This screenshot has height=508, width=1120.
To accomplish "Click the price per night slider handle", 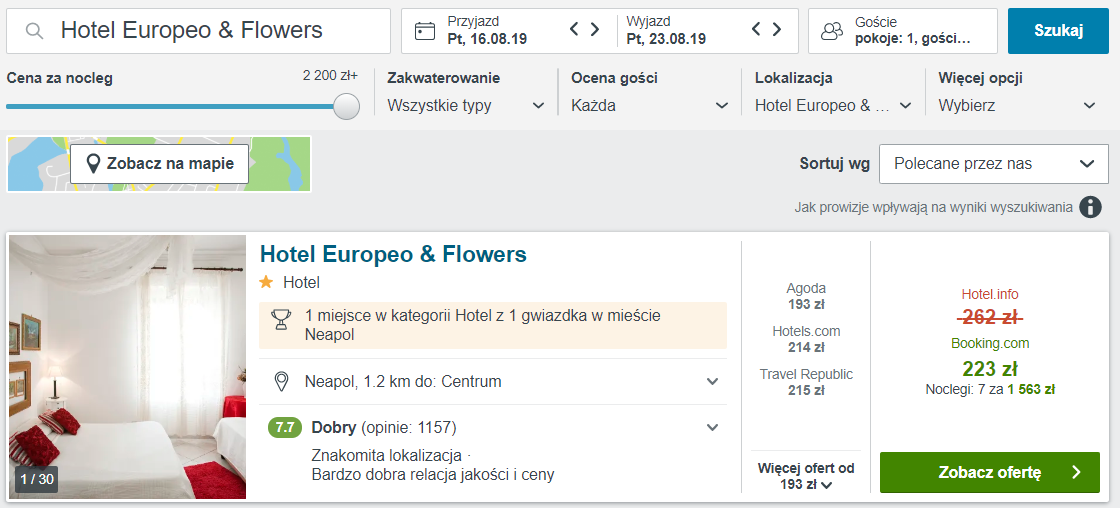I will (346, 106).
